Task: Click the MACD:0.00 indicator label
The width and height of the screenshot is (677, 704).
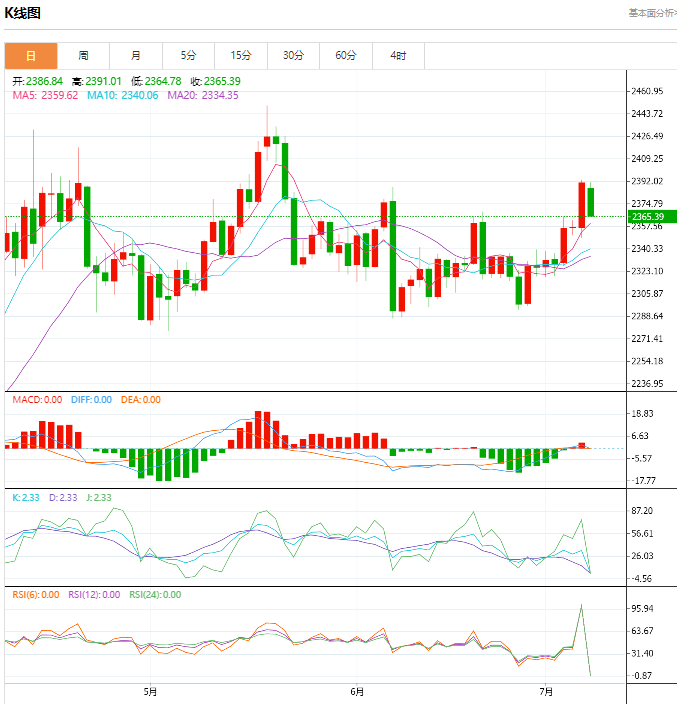Action: (x=37, y=400)
